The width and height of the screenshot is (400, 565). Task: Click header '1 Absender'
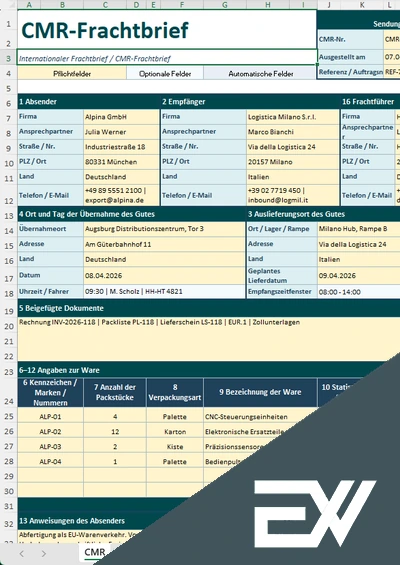[x=89, y=102]
